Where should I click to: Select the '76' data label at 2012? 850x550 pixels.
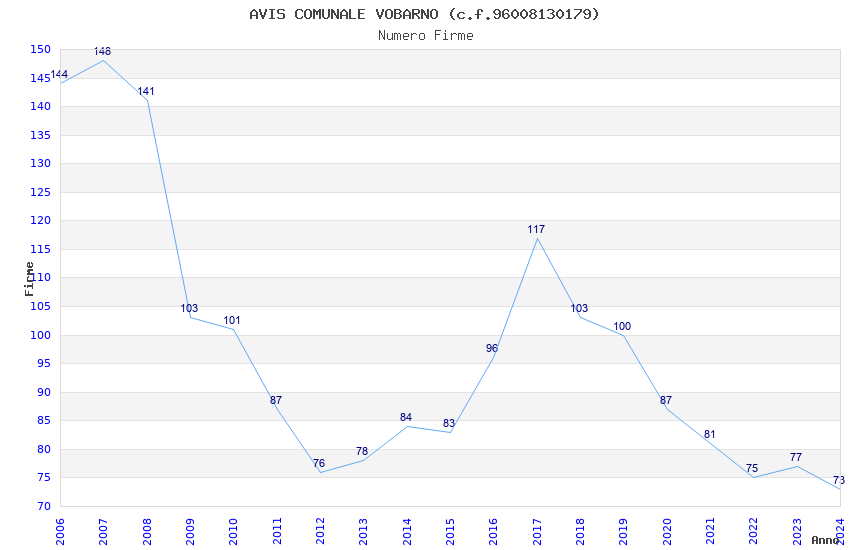pyautogui.click(x=319, y=463)
